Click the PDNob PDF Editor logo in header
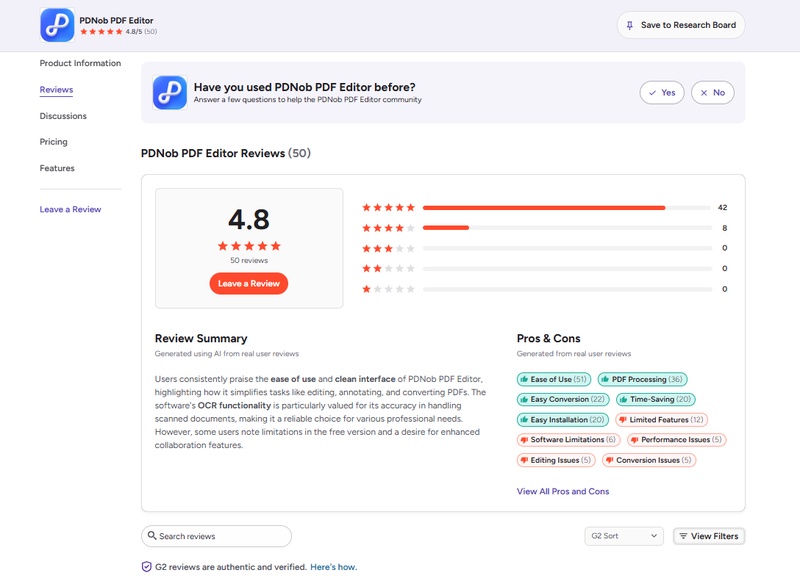This screenshot has height=581, width=800. tap(57, 24)
